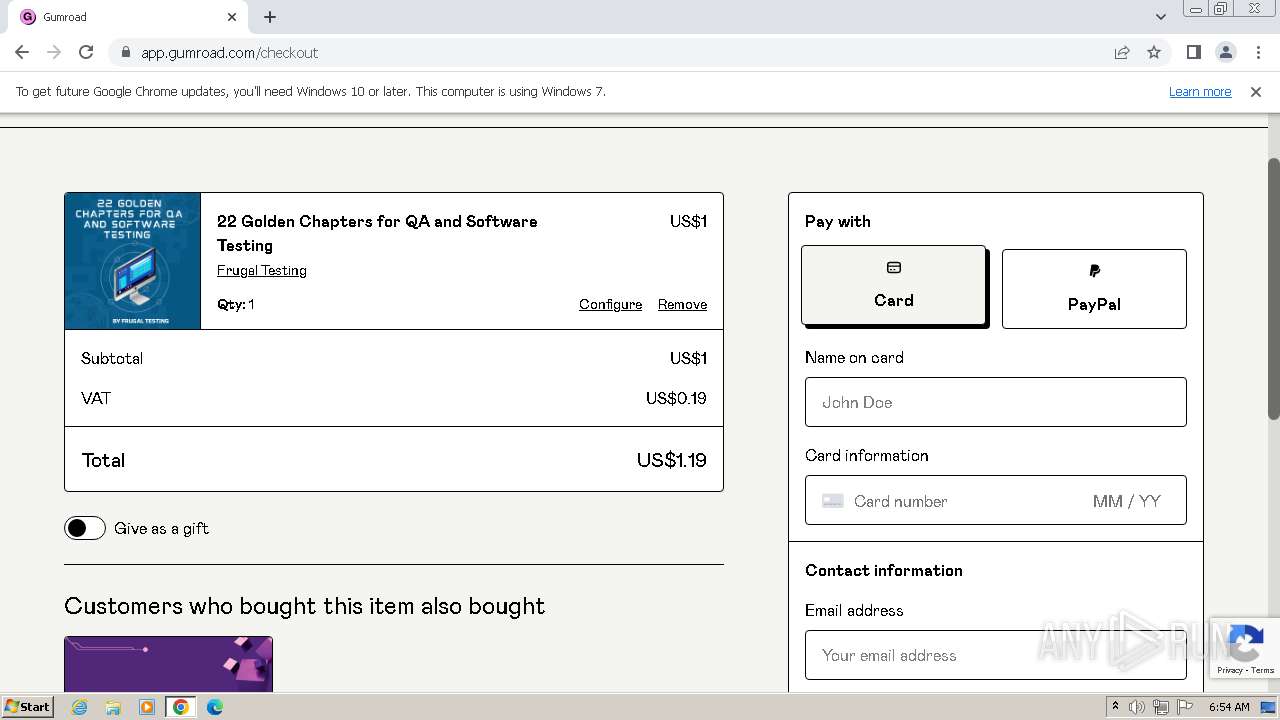Switch to the Gumroad browser tab
This screenshot has width=1280, height=720.
coord(120,17)
